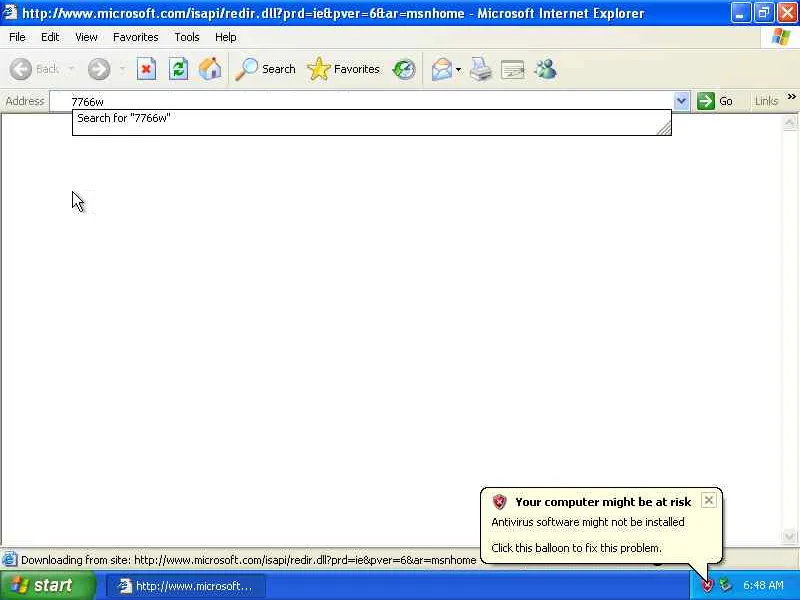Click inside the Address text field
This screenshot has width=800, height=600.
pyautogui.click(x=361, y=102)
